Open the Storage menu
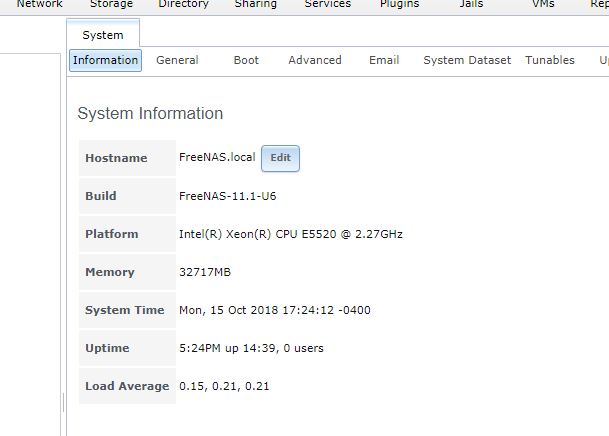 111,4
